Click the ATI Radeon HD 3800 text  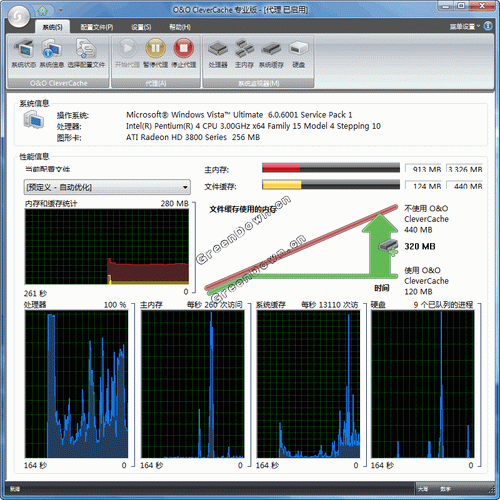[x=193, y=137]
